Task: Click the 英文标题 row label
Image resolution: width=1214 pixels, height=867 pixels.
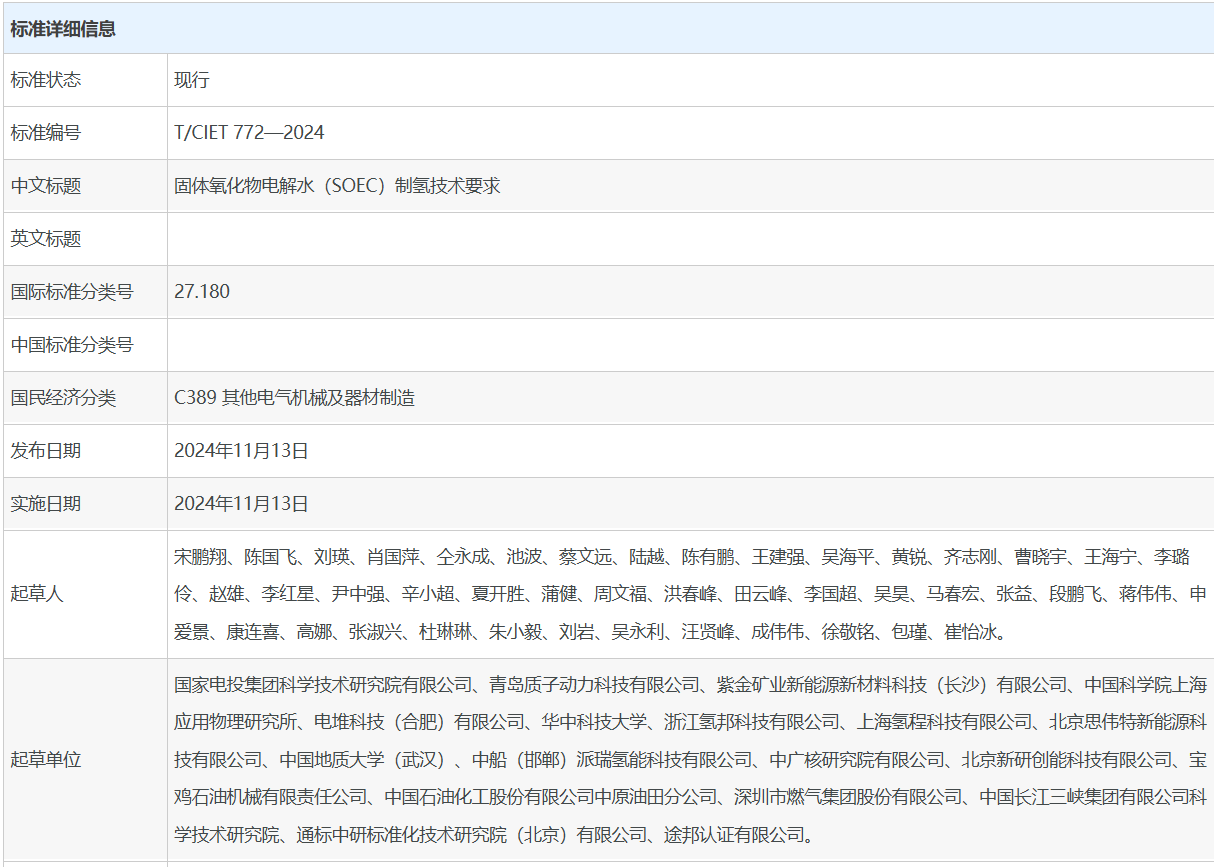Action: (x=46, y=239)
